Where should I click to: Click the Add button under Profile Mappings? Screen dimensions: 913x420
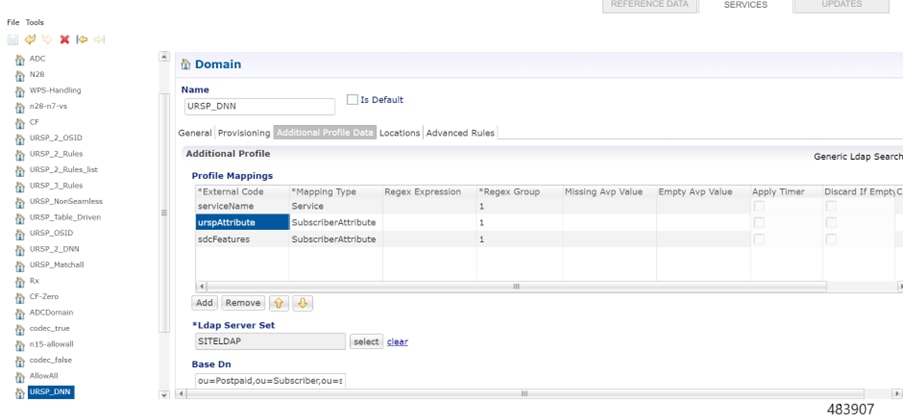tap(204, 303)
